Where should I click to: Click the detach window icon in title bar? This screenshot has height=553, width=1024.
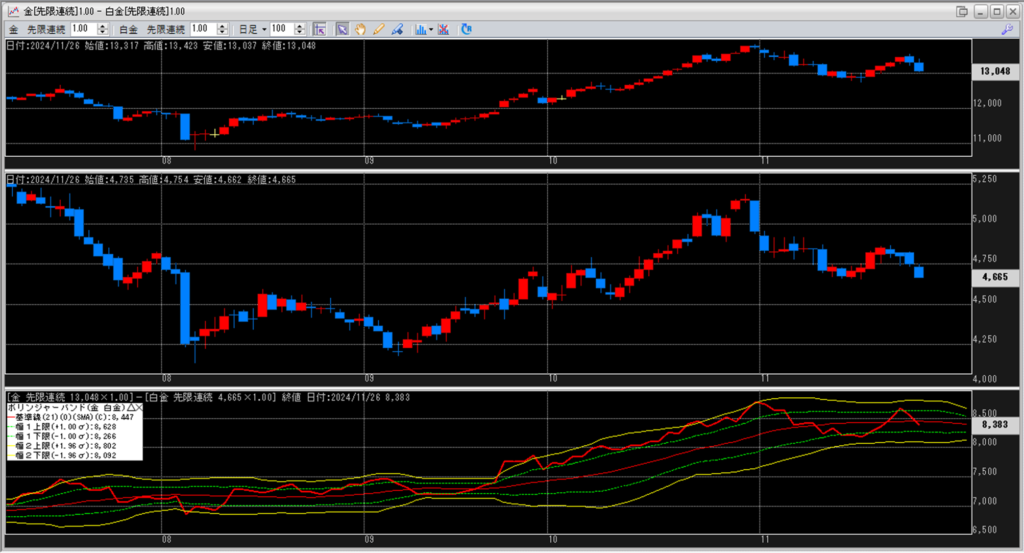[962, 11]
